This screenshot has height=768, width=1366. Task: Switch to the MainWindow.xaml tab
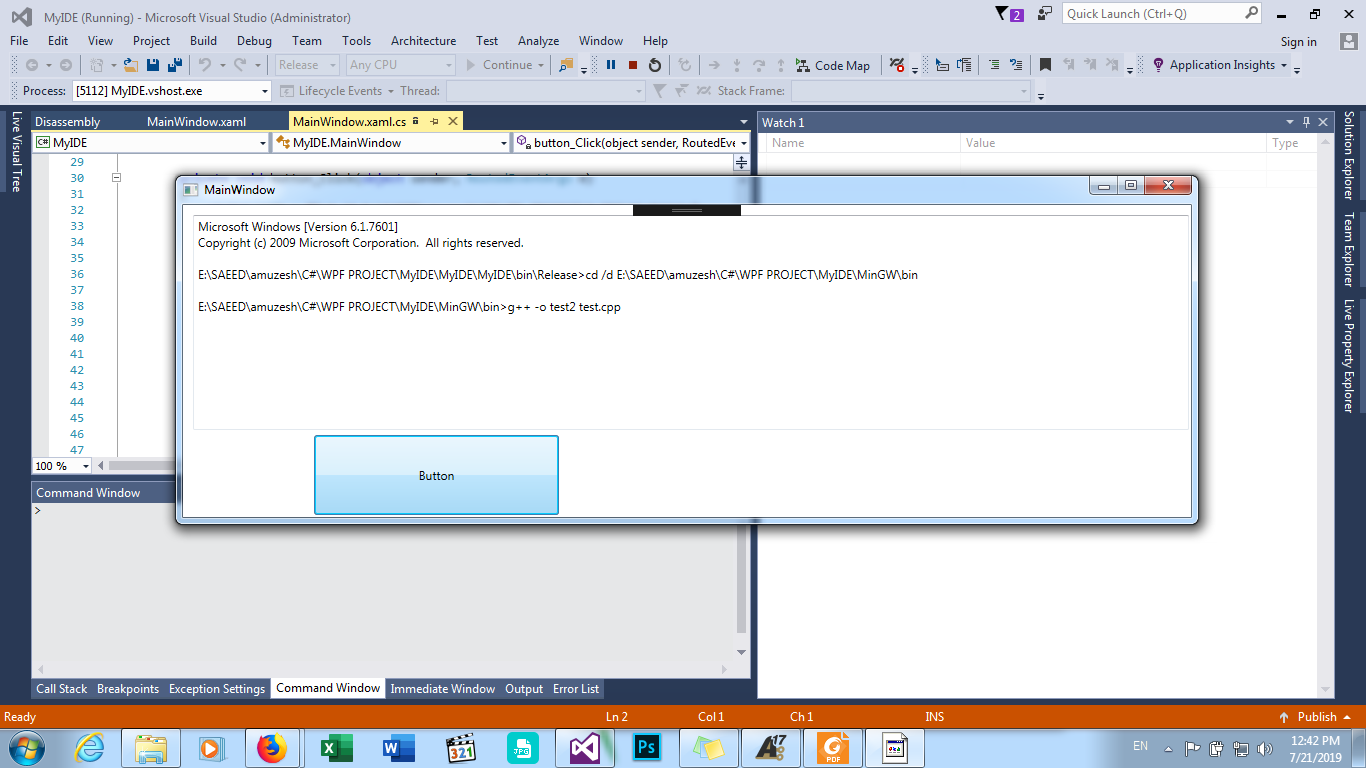coord(196,122)
